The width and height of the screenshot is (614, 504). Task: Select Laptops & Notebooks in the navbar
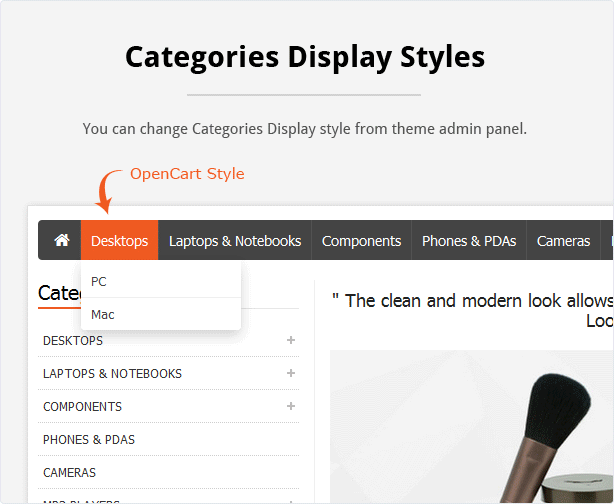(235, 240)
